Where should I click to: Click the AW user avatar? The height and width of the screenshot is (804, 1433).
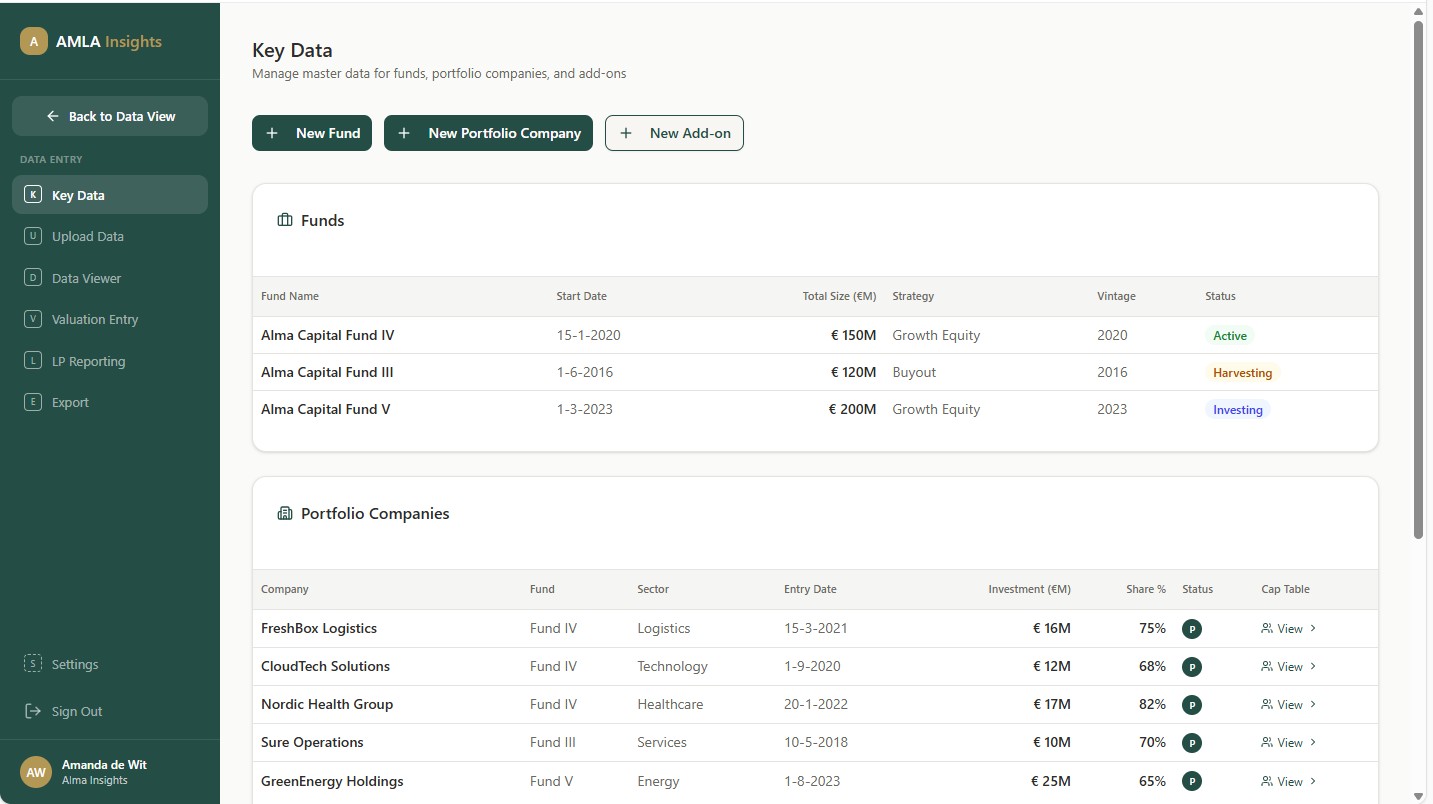coord(36,772)
